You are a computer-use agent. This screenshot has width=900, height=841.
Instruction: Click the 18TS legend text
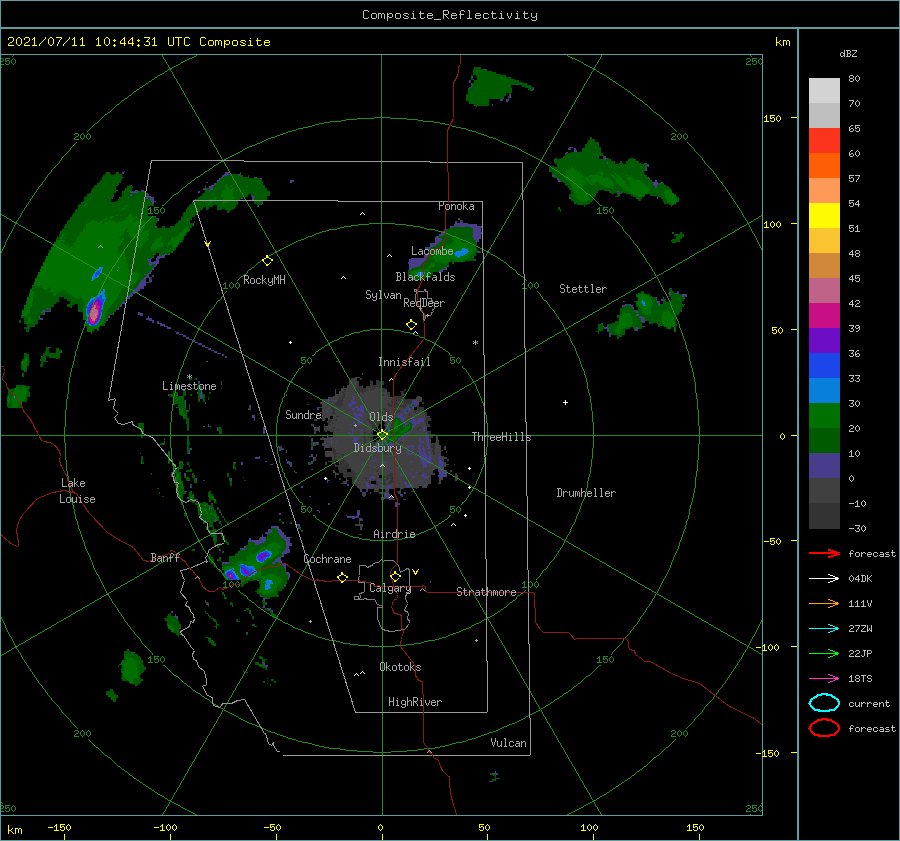(x=860, y=679)
